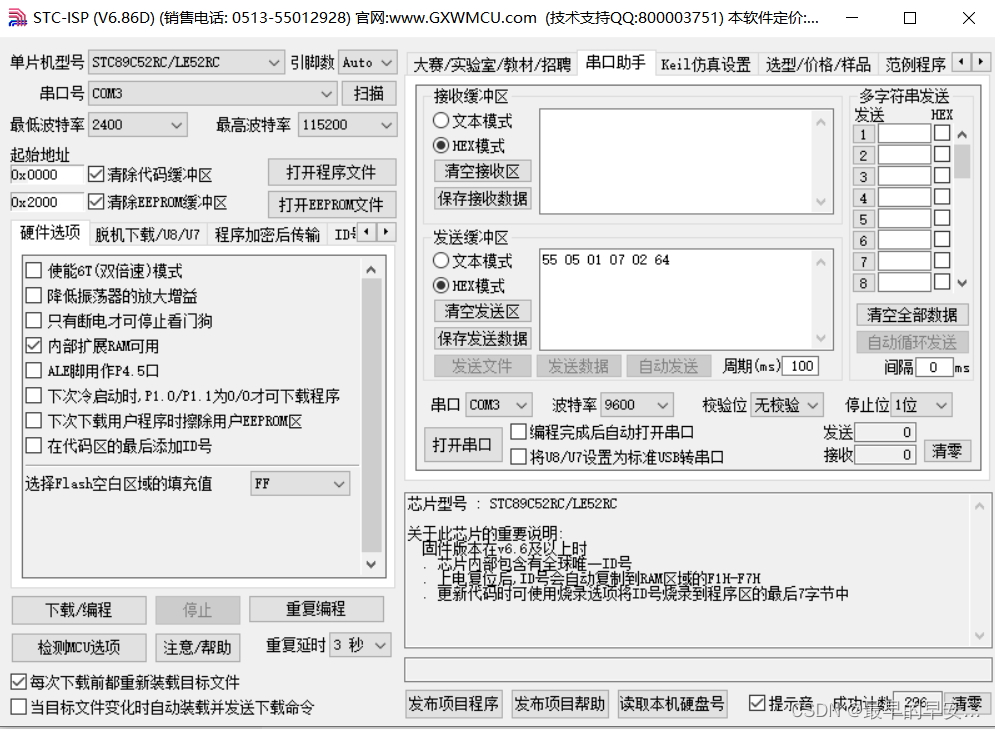Toggle the 提示音 checkbox near success counter
This screenshot has width=995, height=729.
757,703
